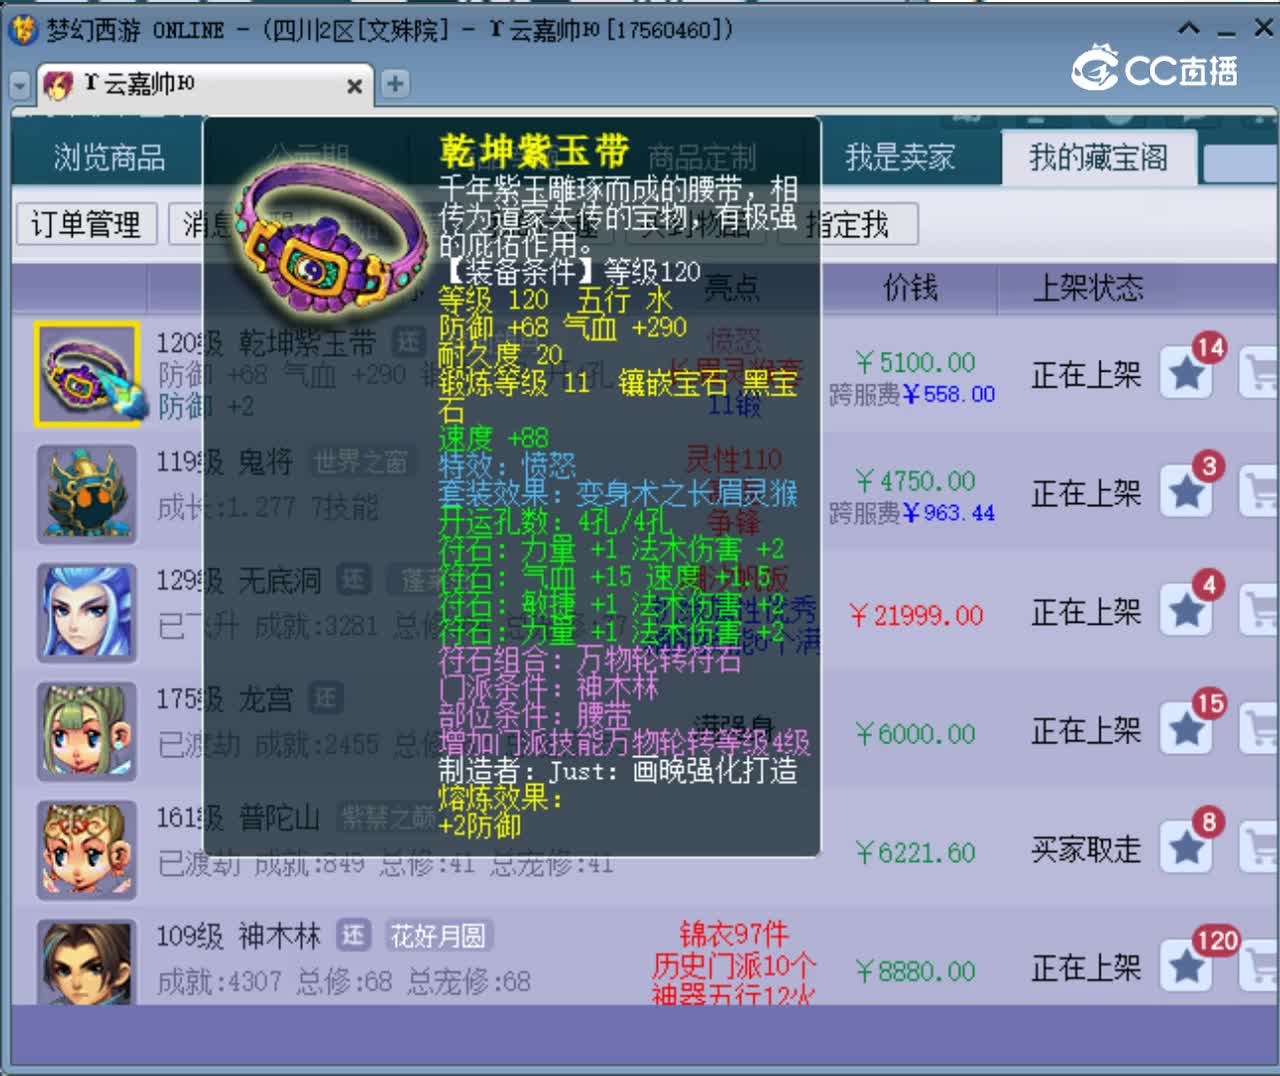The image size is (1280, 1076).
Task: Close the 云嘉帅 tab
Action: (354, 86)
